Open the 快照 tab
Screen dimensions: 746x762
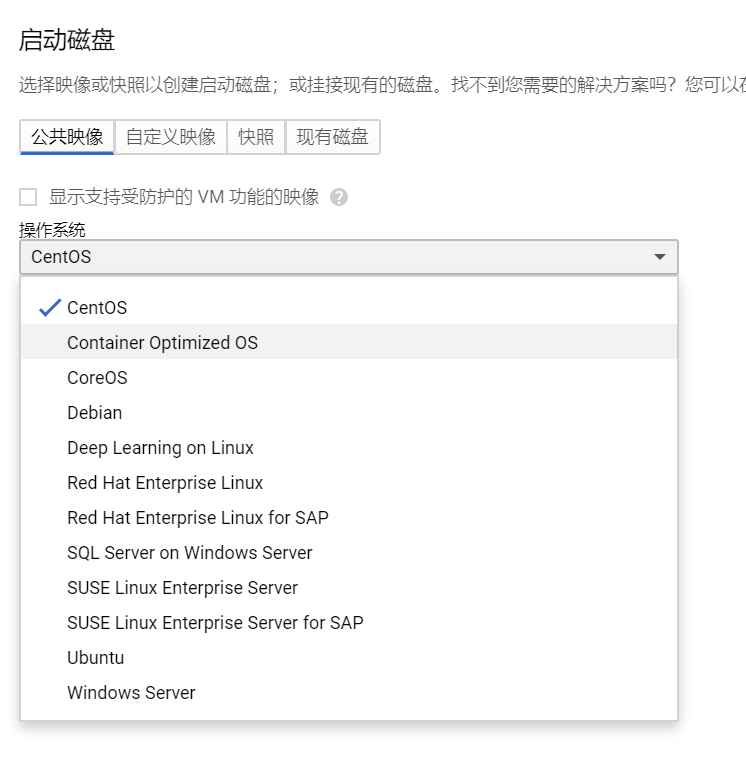(x=256, y=137)
